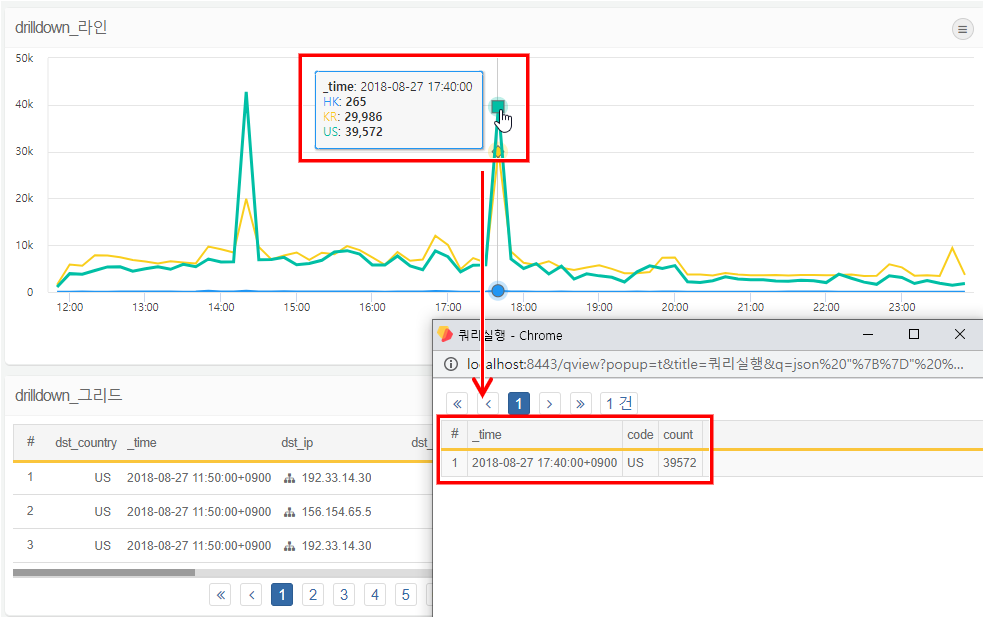
Task: Click the '2018-08-27 17:40:00+0900' cell in popup
Action: pyautogui.click(x=545, y=463)
